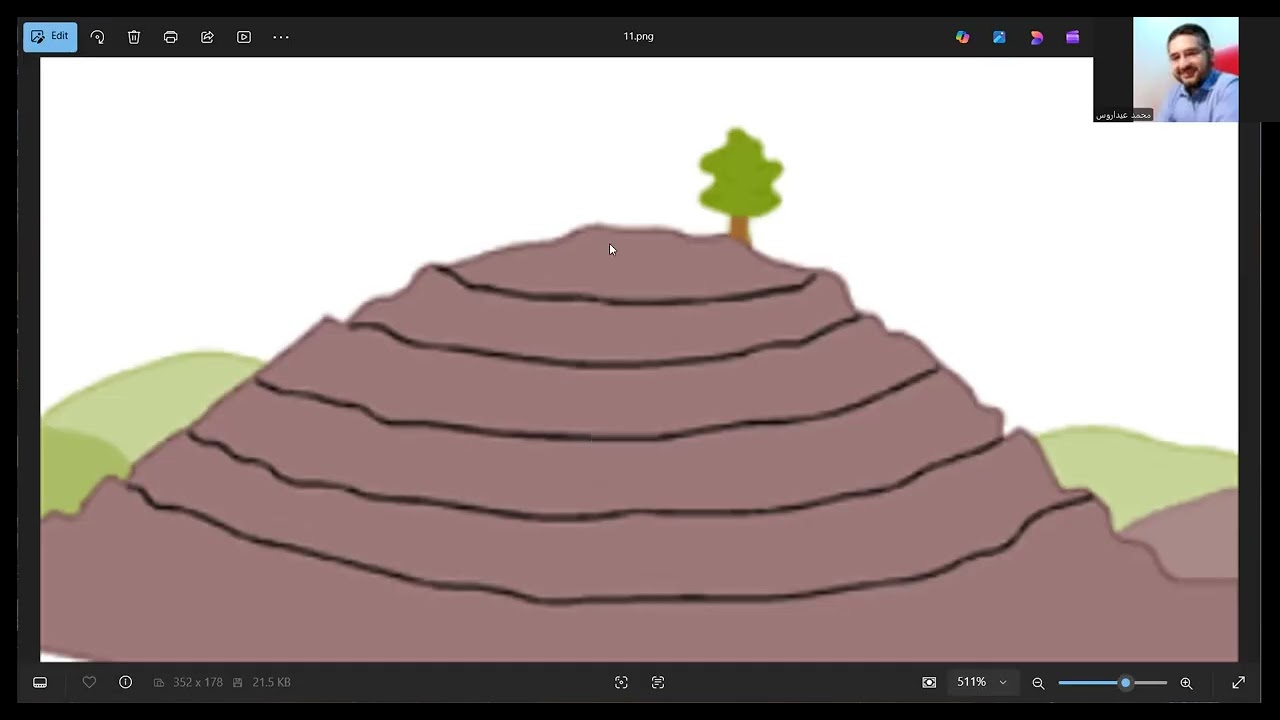Share the image via share icon

[x=207, y=37]
